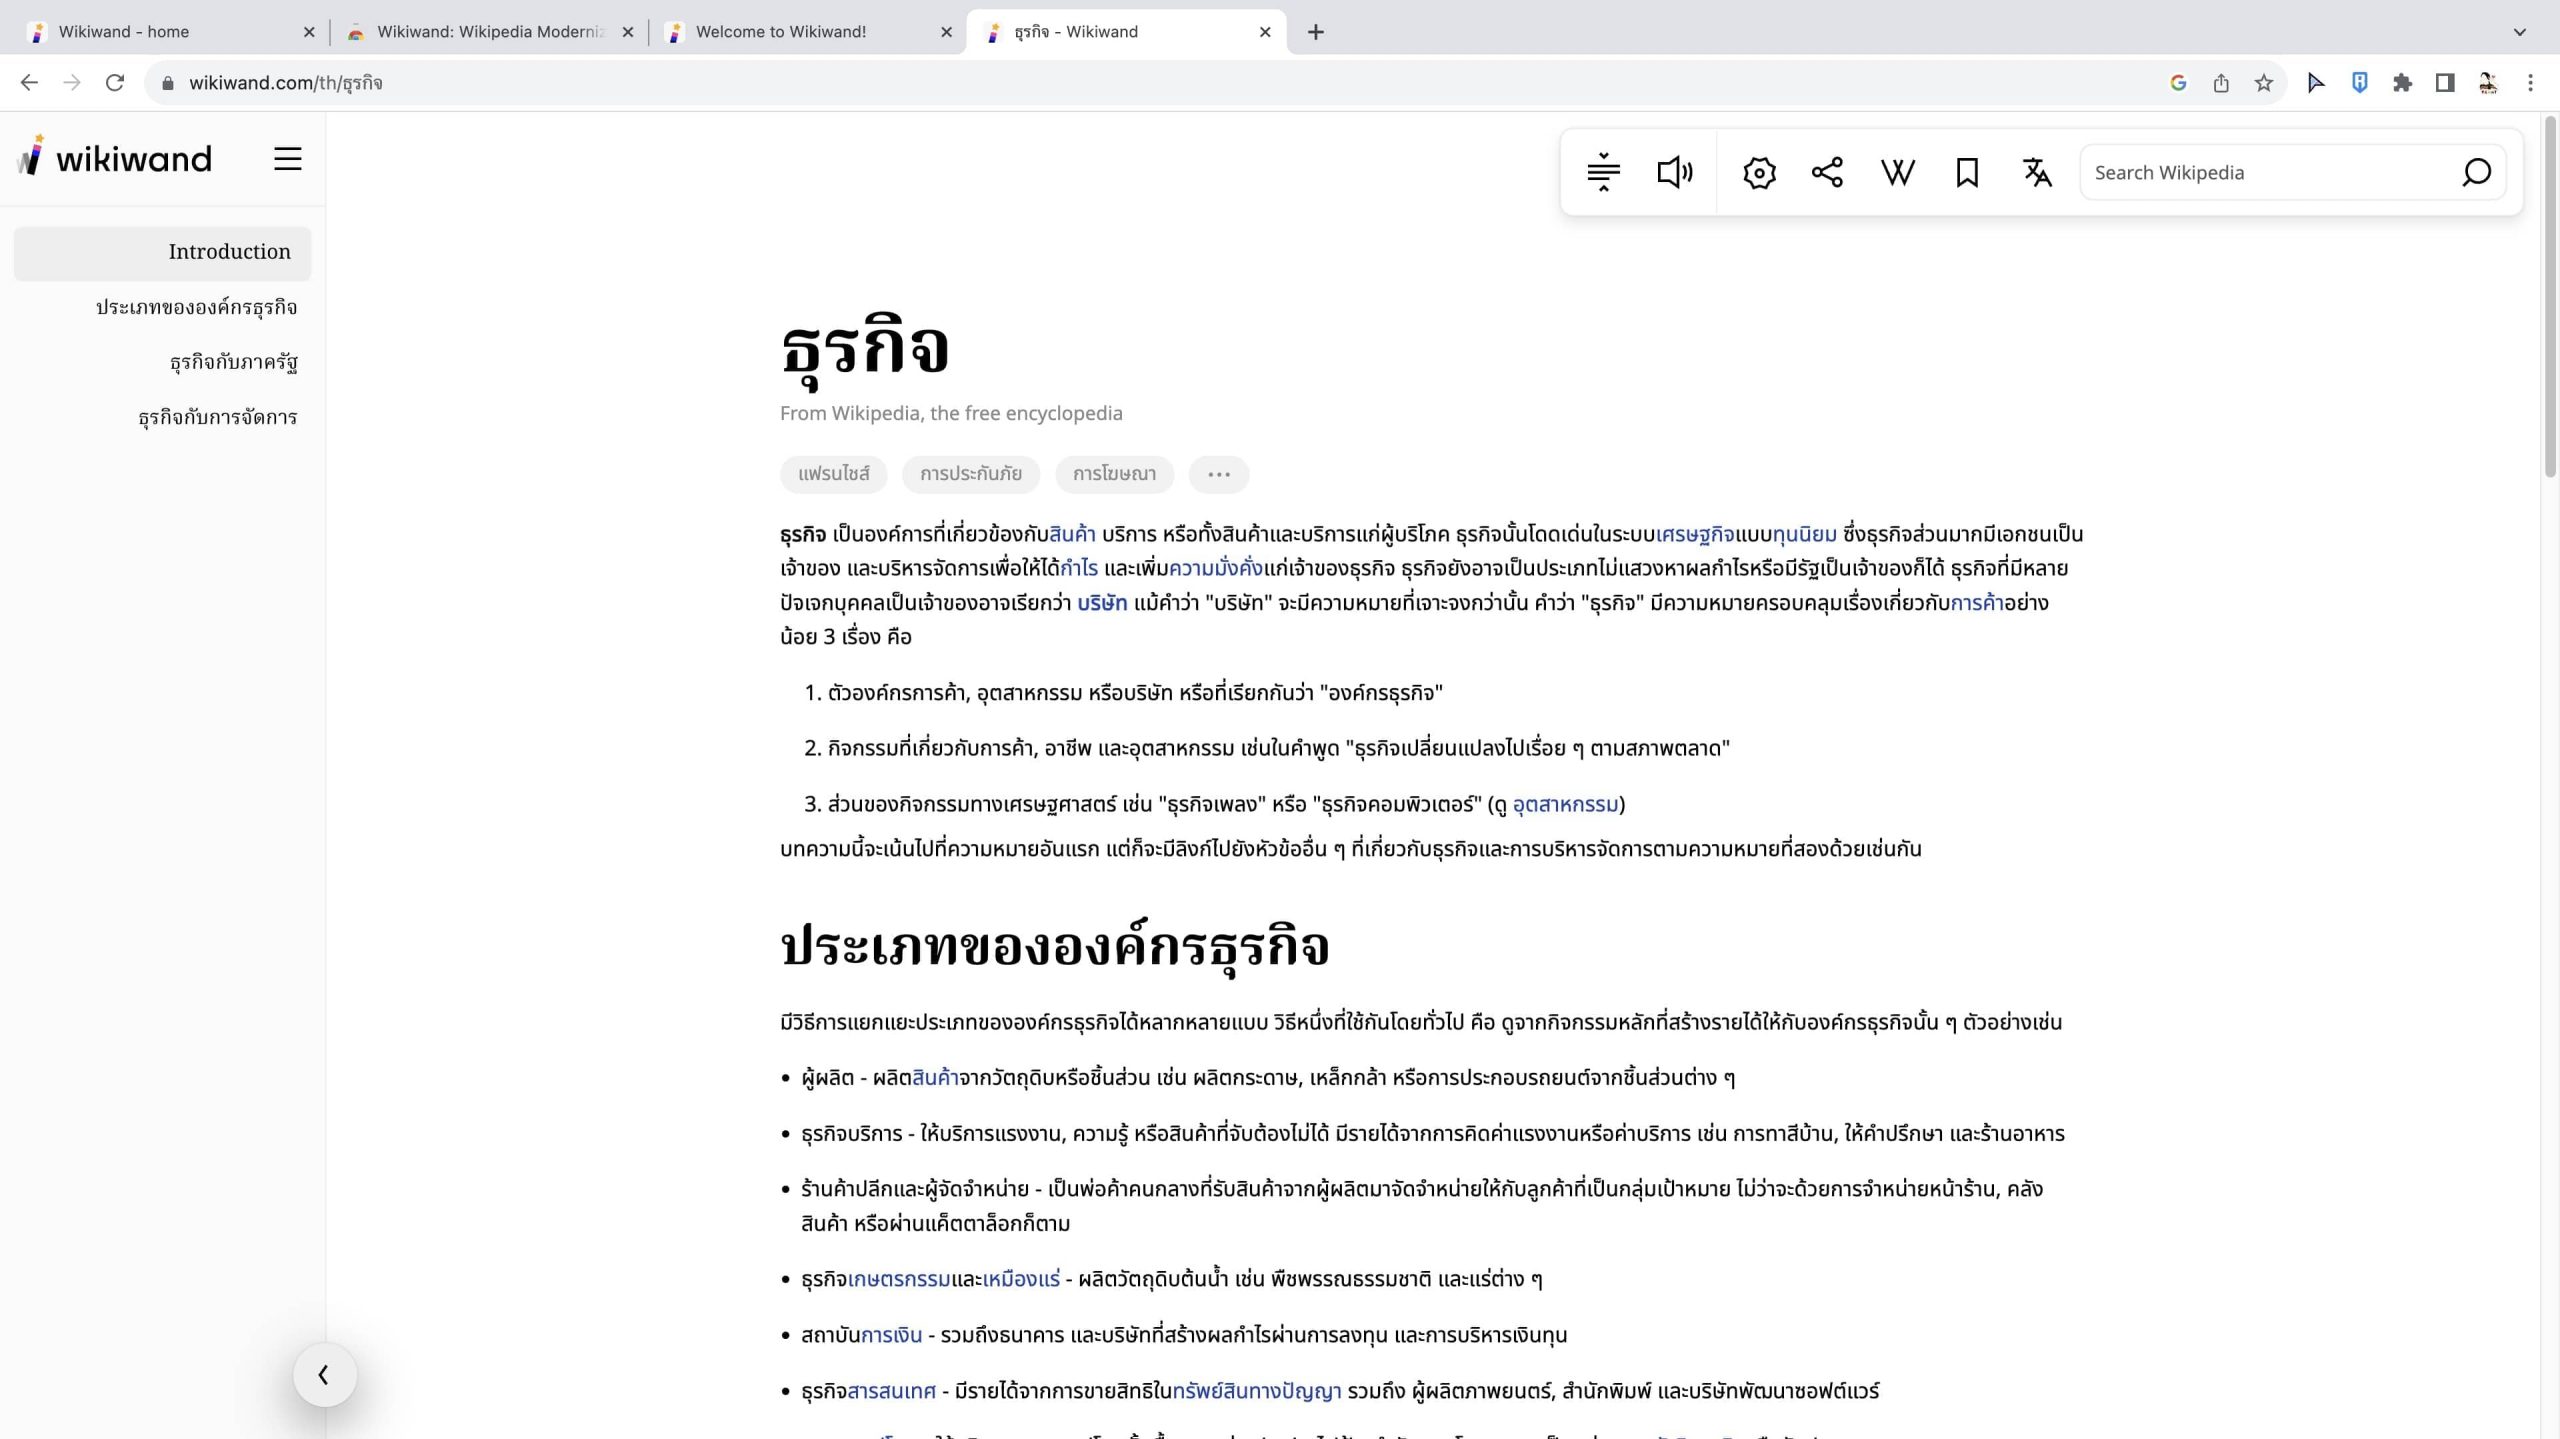This screenshot has height=1439, width=2560.
Task: Toggle the sidebar hamburger menu
Action: coord(287,159)
